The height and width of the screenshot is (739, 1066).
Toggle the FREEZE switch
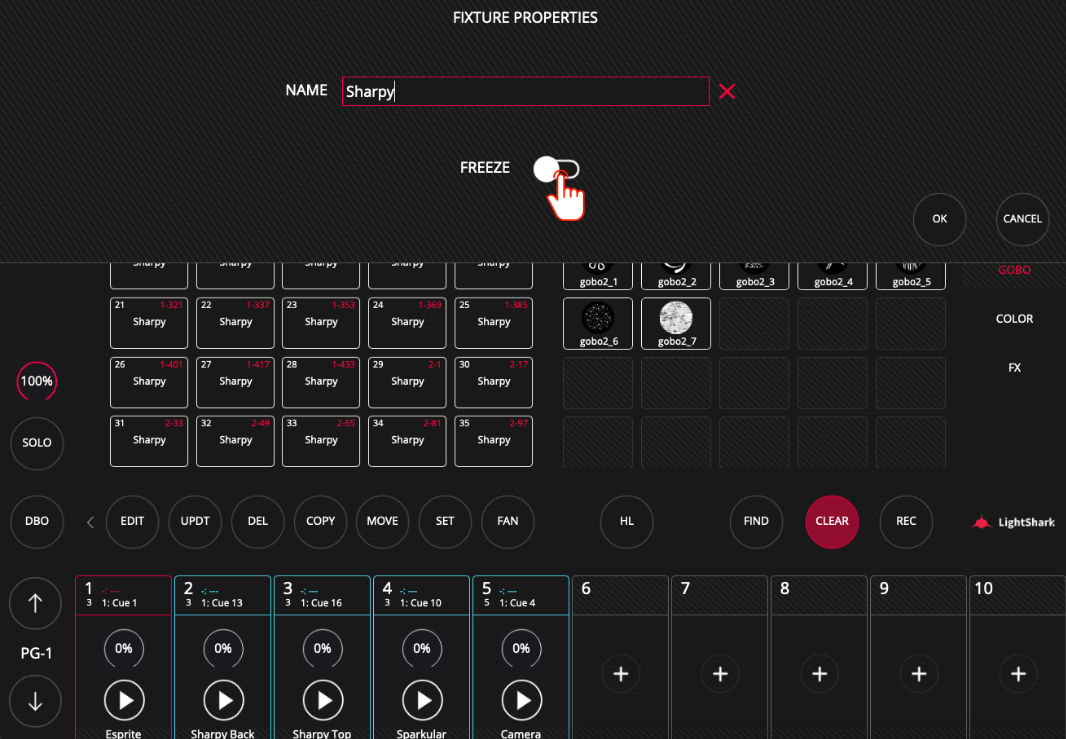[556, 169]
